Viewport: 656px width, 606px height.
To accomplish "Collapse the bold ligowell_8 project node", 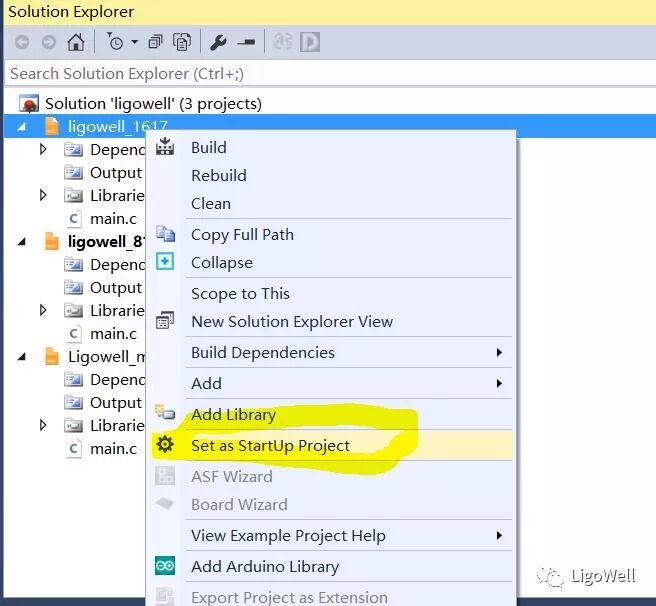I will click(x=22, y=241).
